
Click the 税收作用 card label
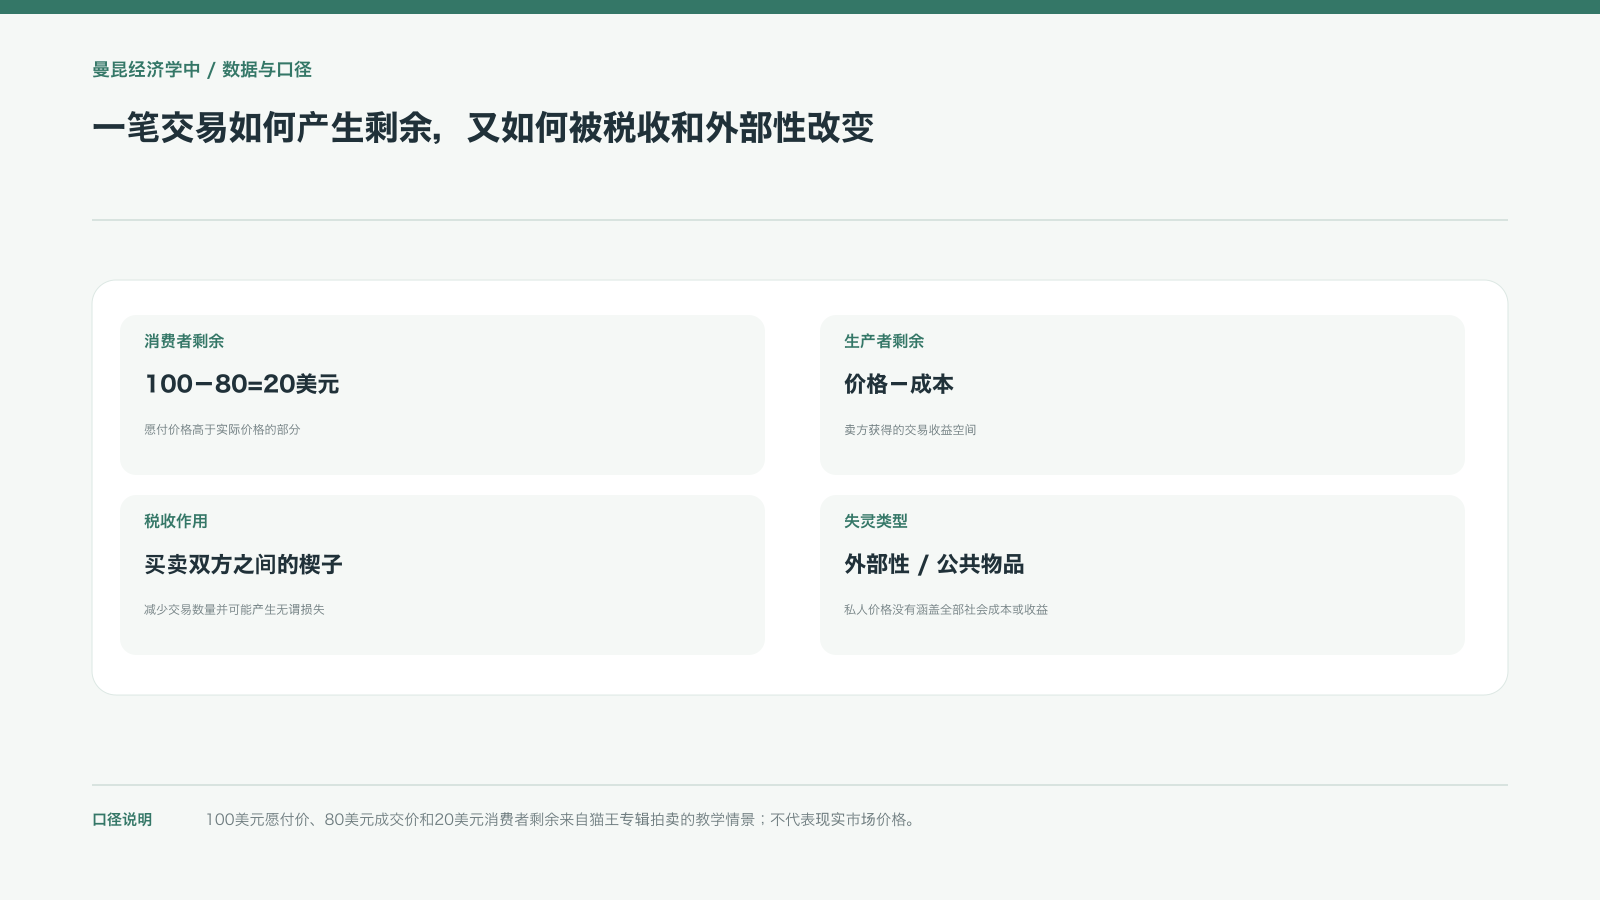tap(176, 521)
